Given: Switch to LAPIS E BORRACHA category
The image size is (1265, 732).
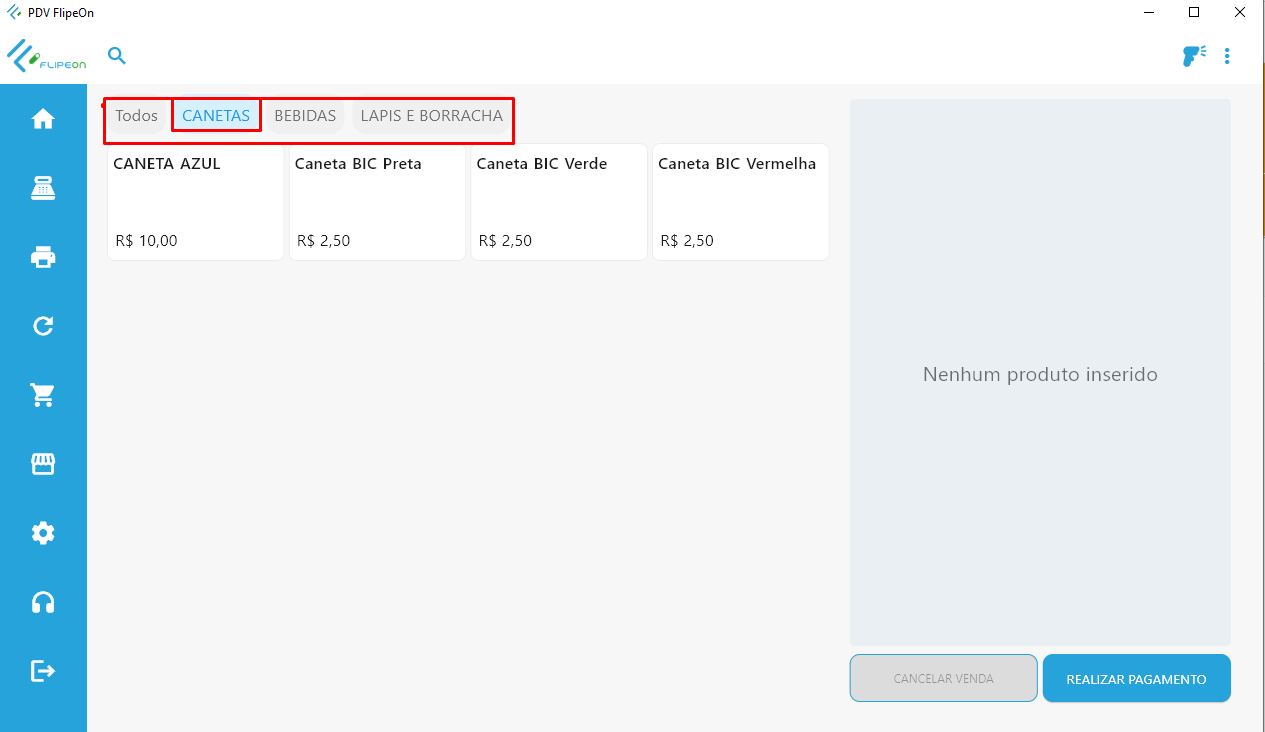Looking at the screenshot, I should point(431,116).
